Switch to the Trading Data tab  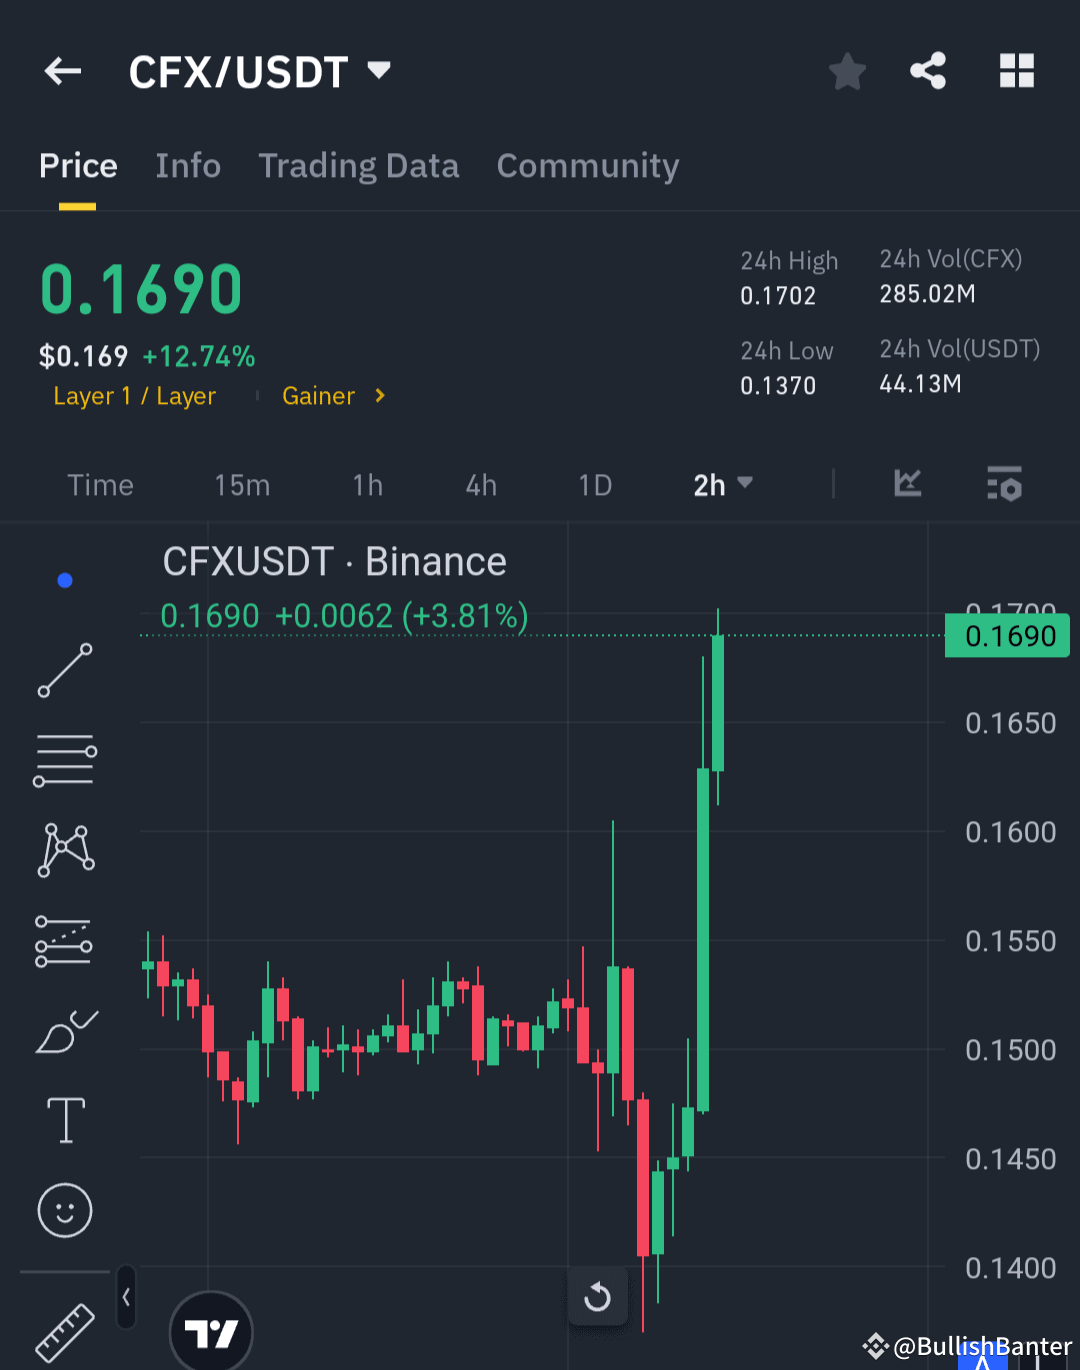click(x=358, y=165)
